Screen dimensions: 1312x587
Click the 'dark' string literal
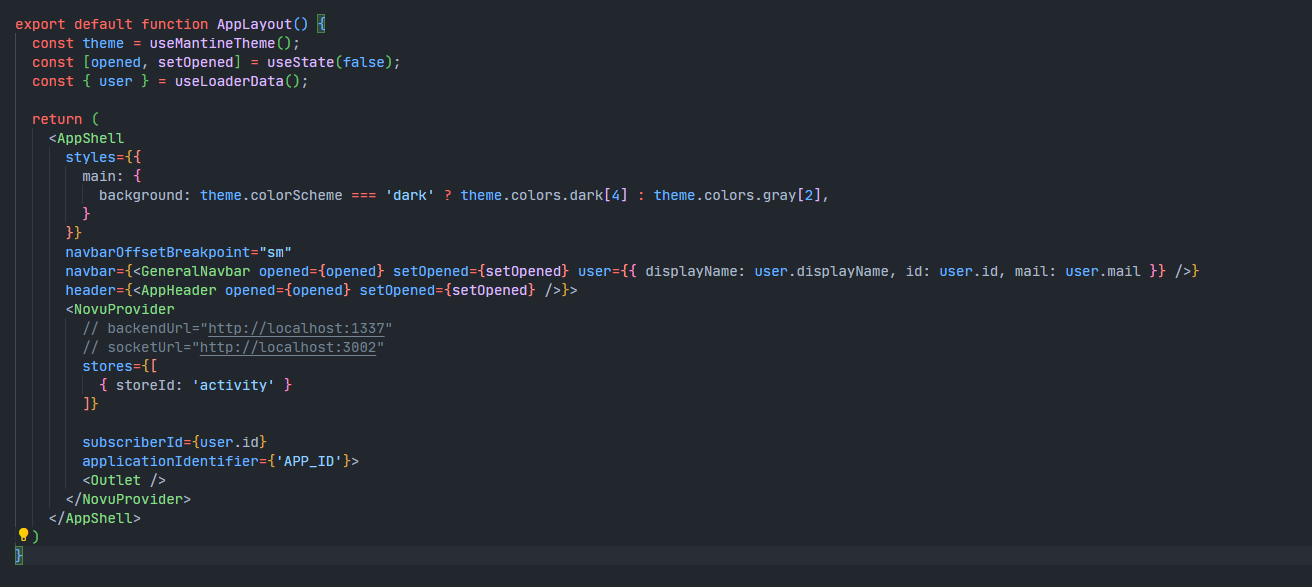[410, 195]
